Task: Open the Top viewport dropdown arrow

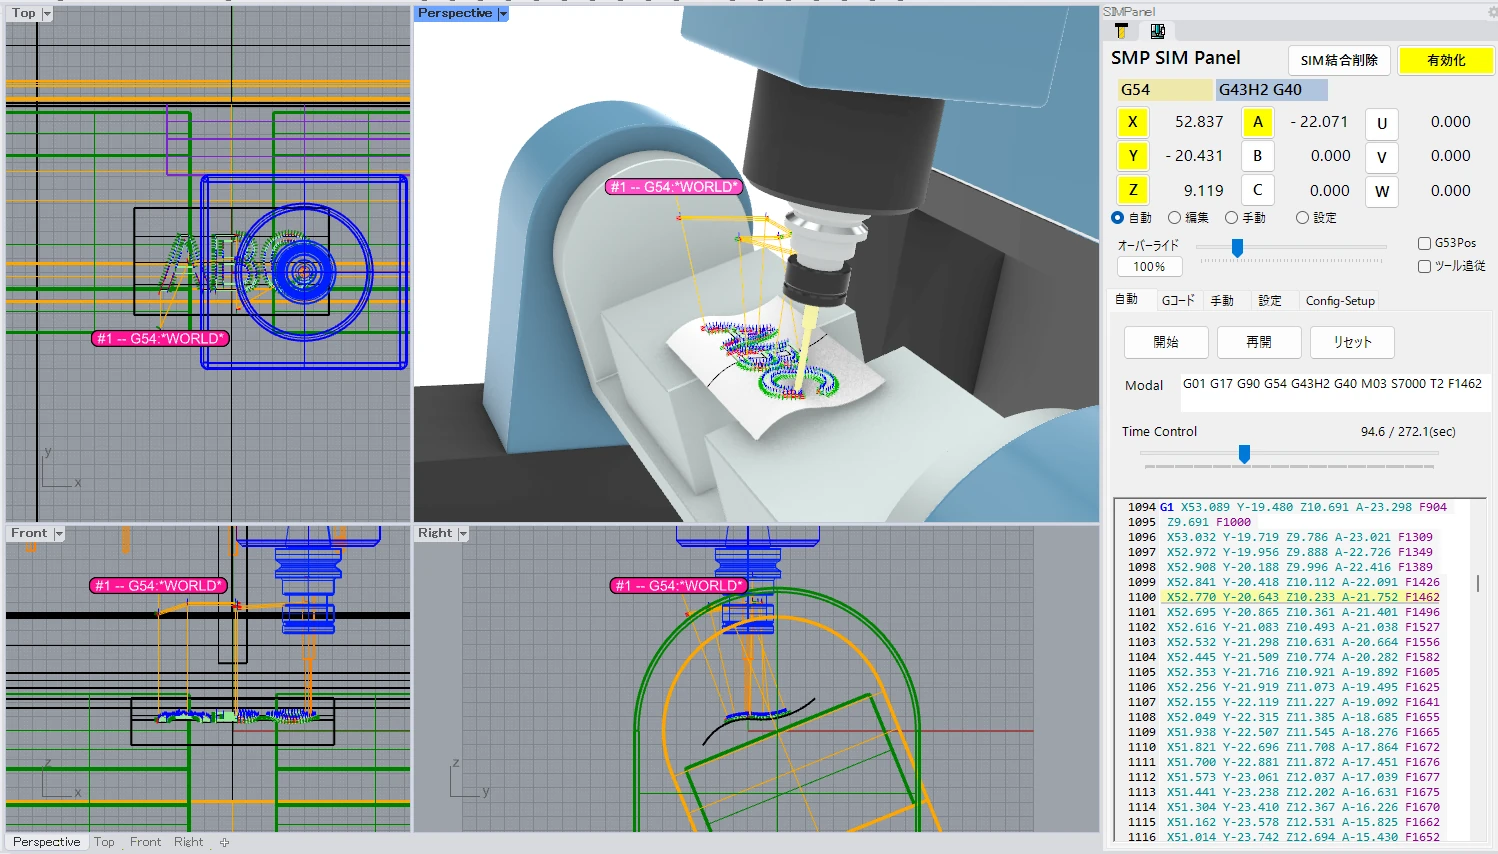Action: pos(47,14)
